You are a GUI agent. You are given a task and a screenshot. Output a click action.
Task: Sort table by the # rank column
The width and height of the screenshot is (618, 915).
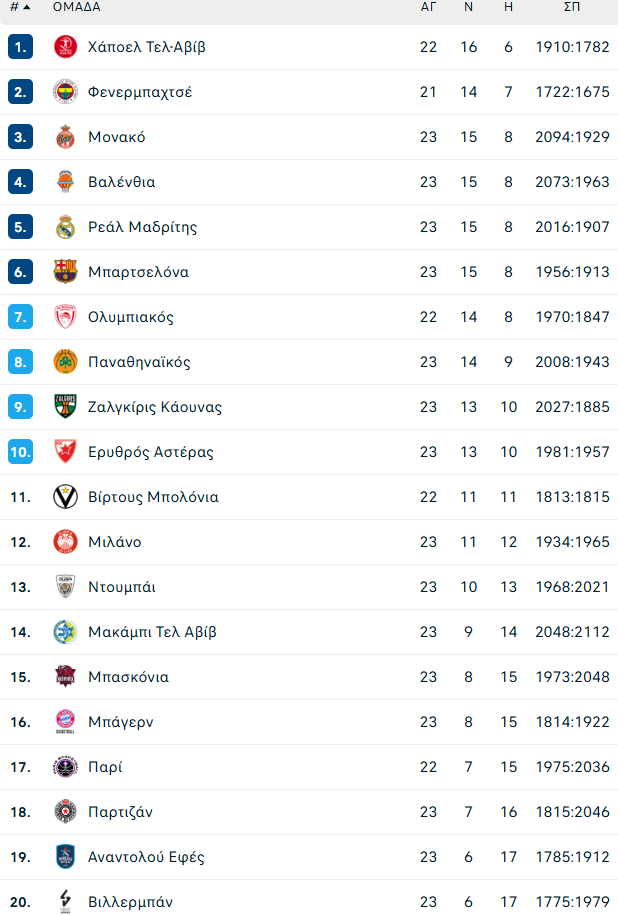(19, 7)
